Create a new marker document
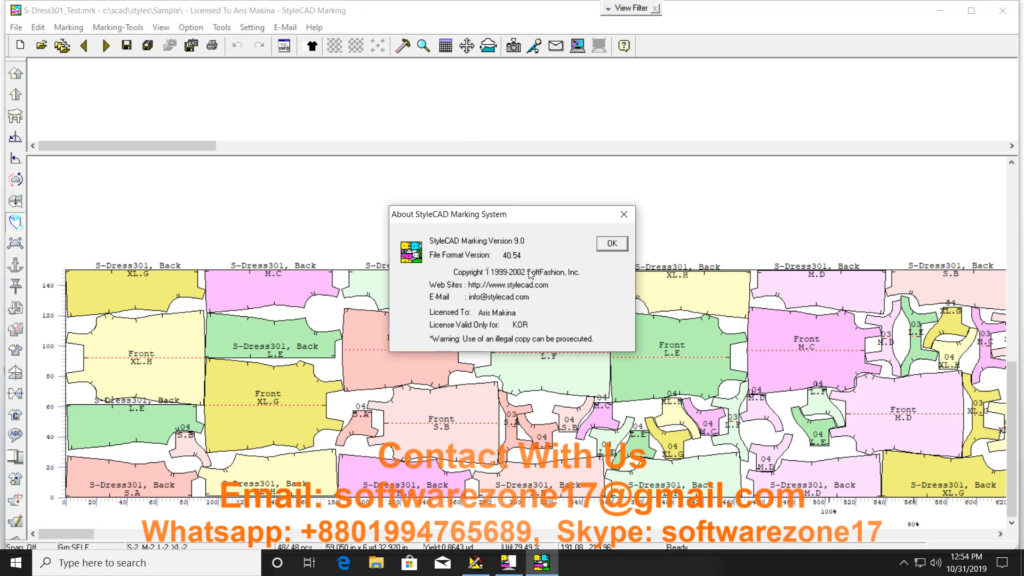This screenshot has height=576, width=1024. (18, 45)
